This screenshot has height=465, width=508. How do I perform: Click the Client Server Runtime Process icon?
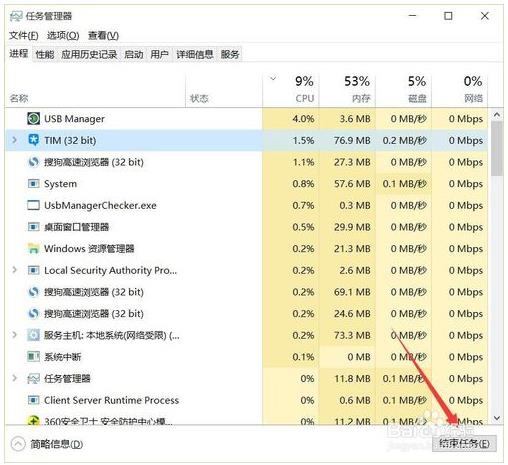pos(33,400)
